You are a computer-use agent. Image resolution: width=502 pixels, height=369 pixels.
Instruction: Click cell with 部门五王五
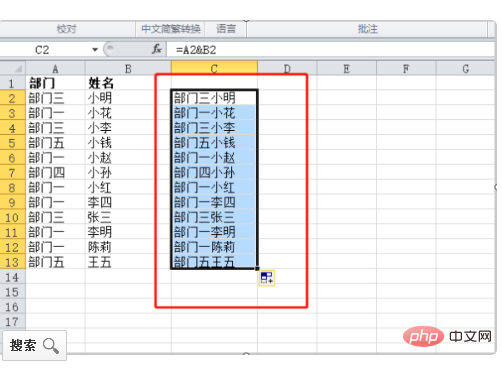(214, 262)
